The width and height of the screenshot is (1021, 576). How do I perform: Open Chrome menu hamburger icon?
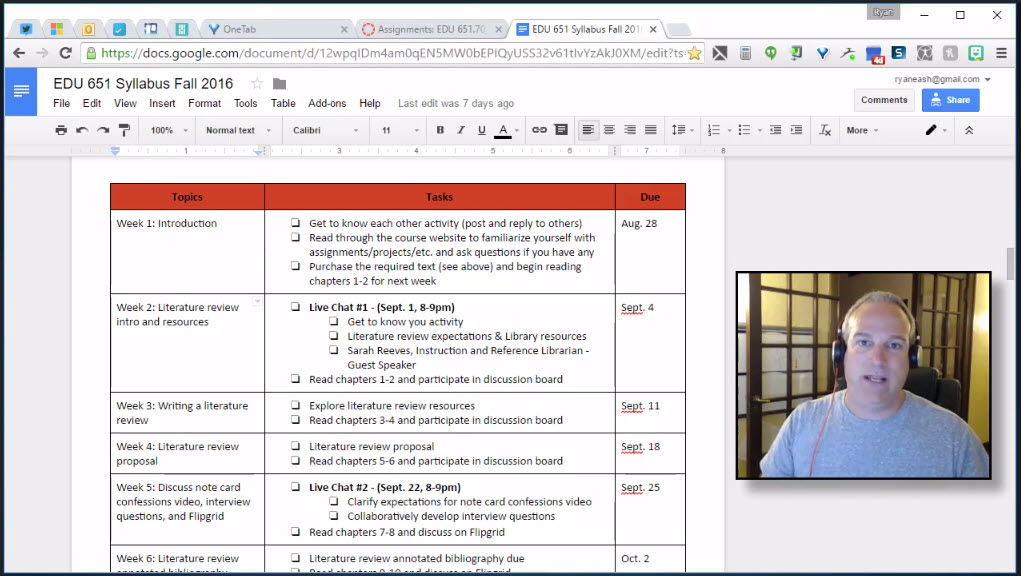tap(1001, 53)
